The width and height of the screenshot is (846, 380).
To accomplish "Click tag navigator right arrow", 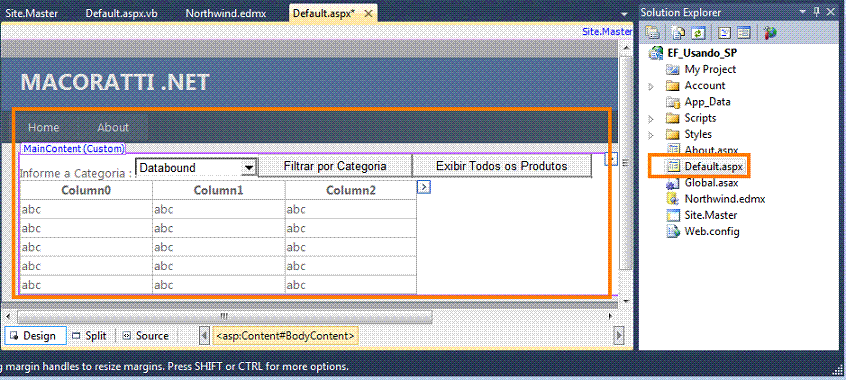I will coord(619,336).
